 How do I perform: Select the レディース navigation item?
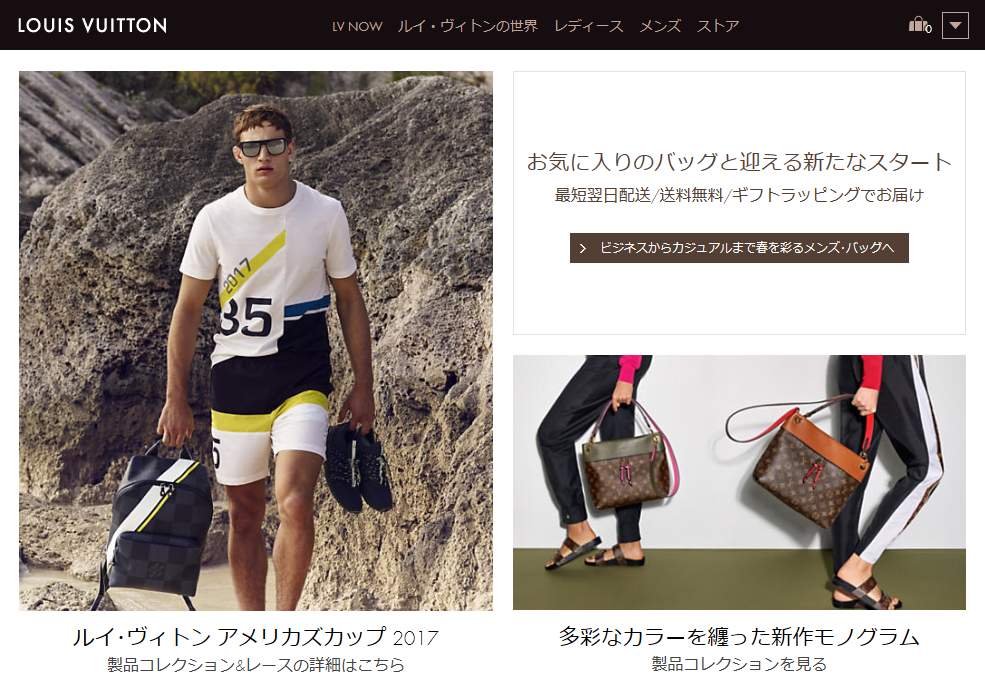tap(588, 26)
